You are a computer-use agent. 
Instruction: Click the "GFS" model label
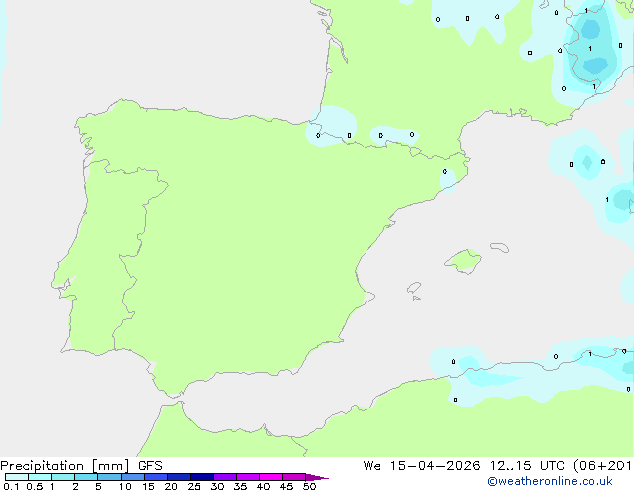click(150, 466)
